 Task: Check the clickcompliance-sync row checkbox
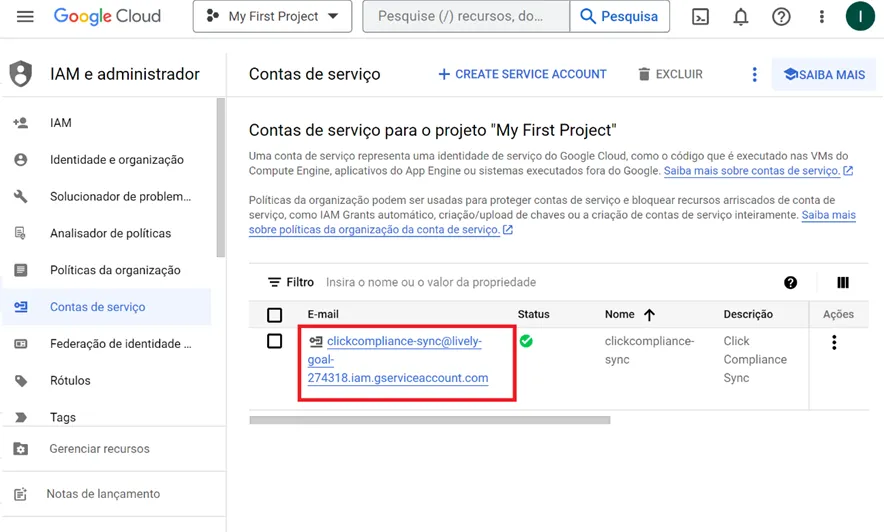coord(275,341)
